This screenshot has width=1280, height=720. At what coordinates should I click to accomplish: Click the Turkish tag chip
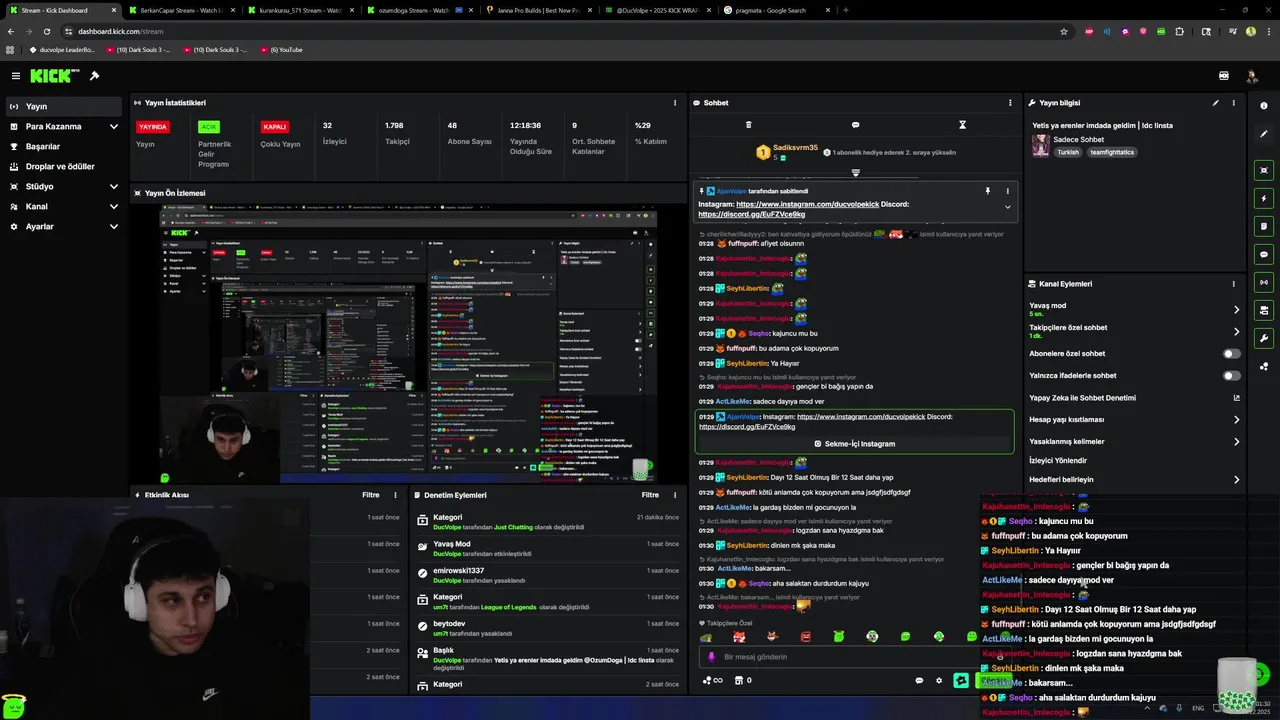click(x=1068, y=153)
